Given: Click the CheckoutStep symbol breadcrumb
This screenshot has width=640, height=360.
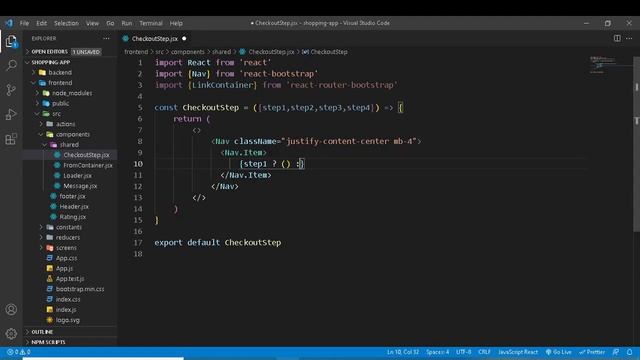Looking at the screenshot, I should [325, 52].
